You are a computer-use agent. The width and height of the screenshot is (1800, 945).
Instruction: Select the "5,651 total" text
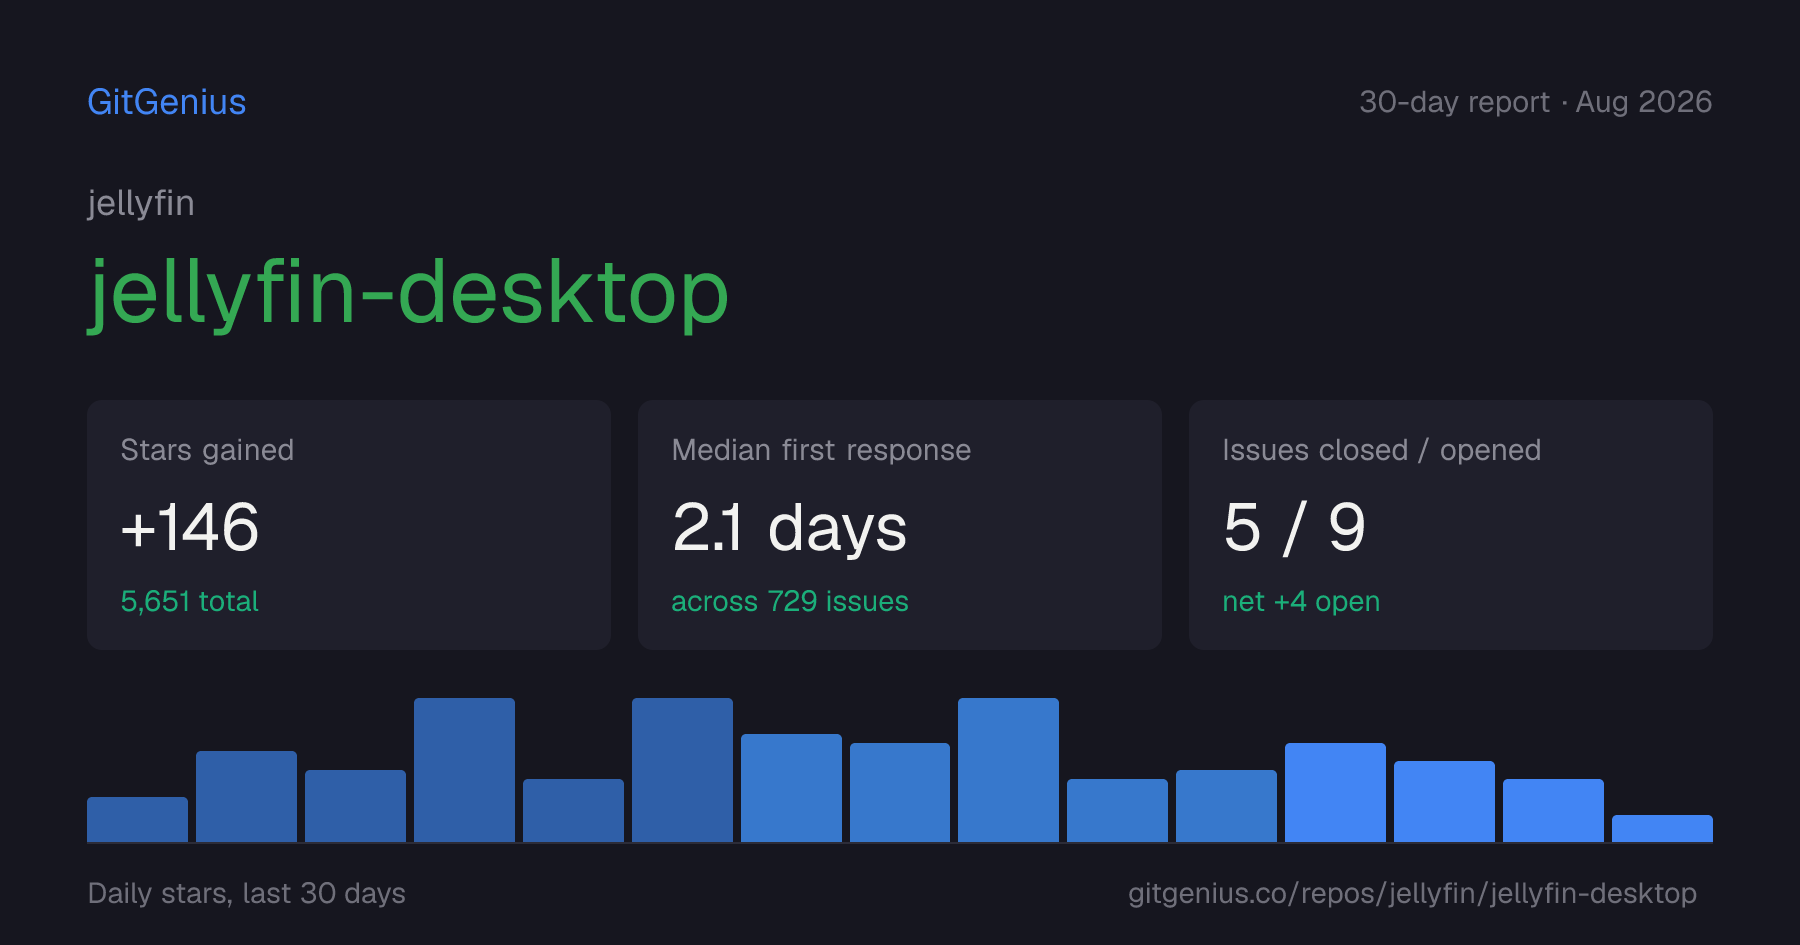pyautogui.click(x=190, y=601)
